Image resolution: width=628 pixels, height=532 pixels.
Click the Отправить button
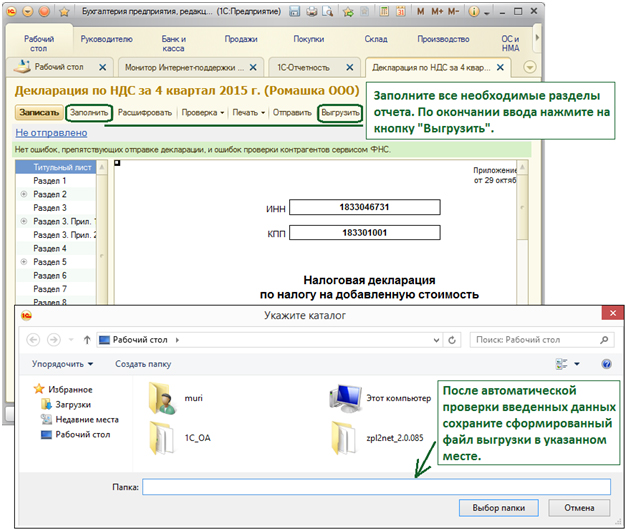tap(292, 113)
